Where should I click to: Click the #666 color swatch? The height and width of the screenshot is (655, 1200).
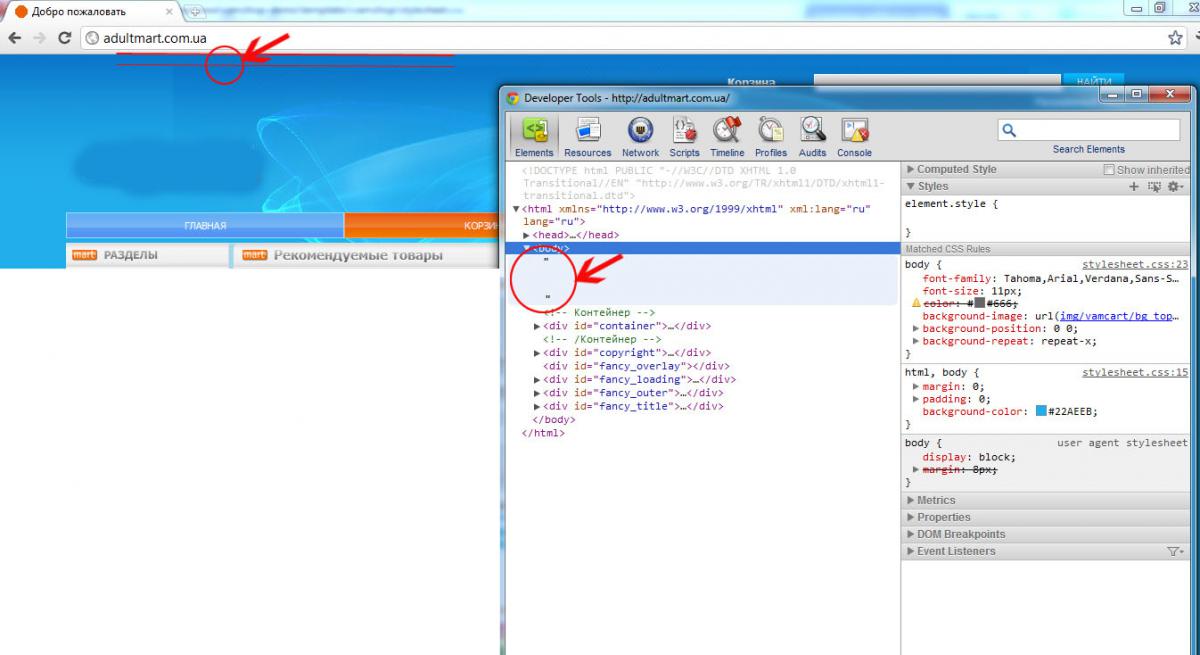(x=980, y=302)
